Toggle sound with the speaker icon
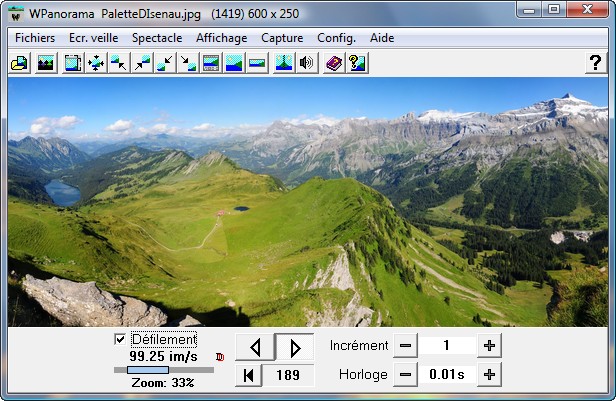The width and height of the screenshot is (616, 401). tap(306, 63)
